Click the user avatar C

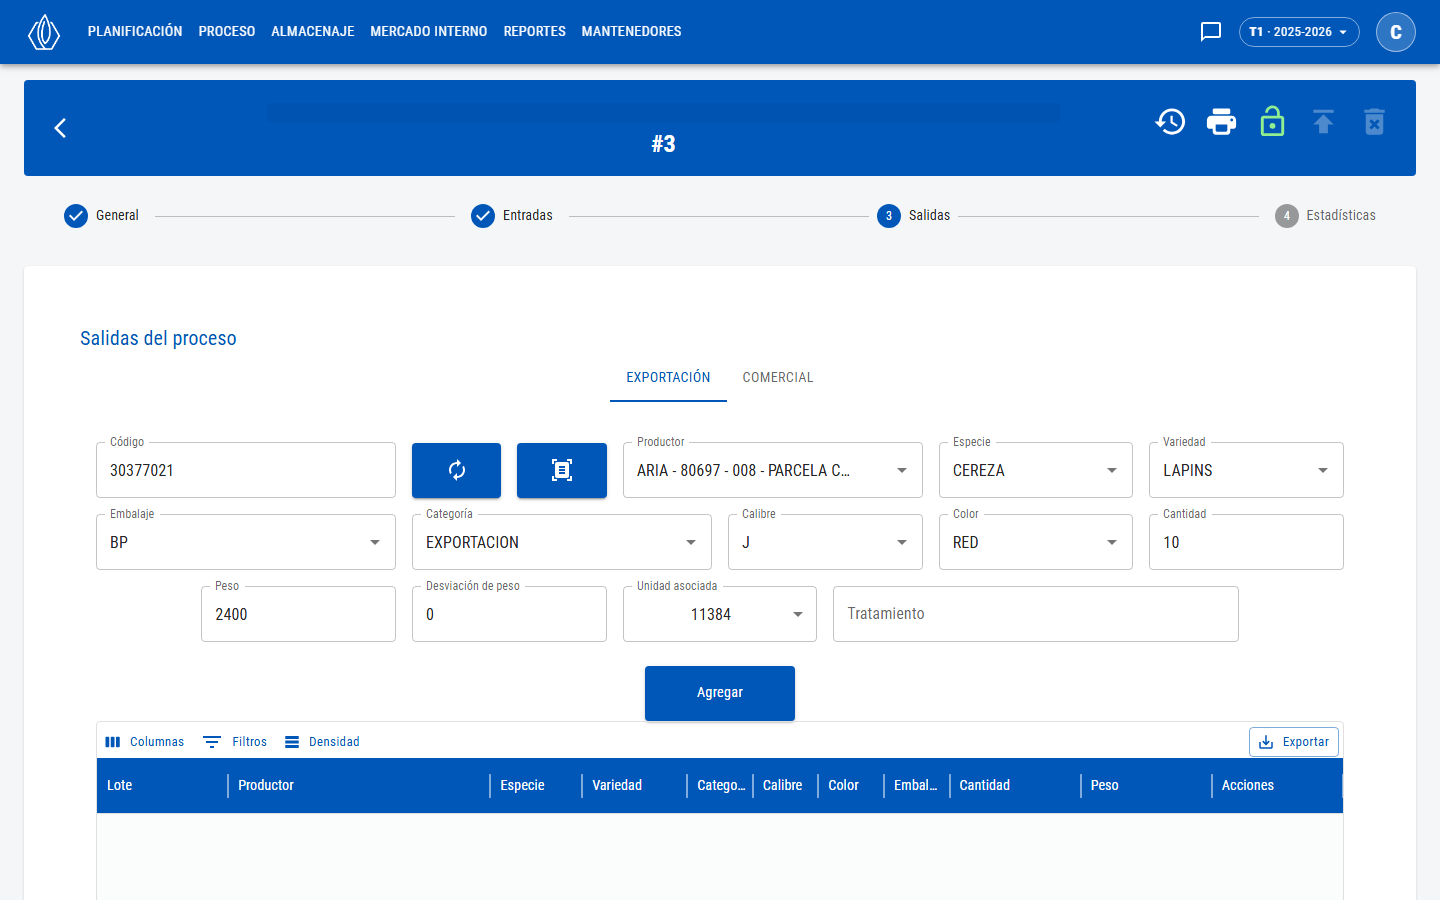1396,32
